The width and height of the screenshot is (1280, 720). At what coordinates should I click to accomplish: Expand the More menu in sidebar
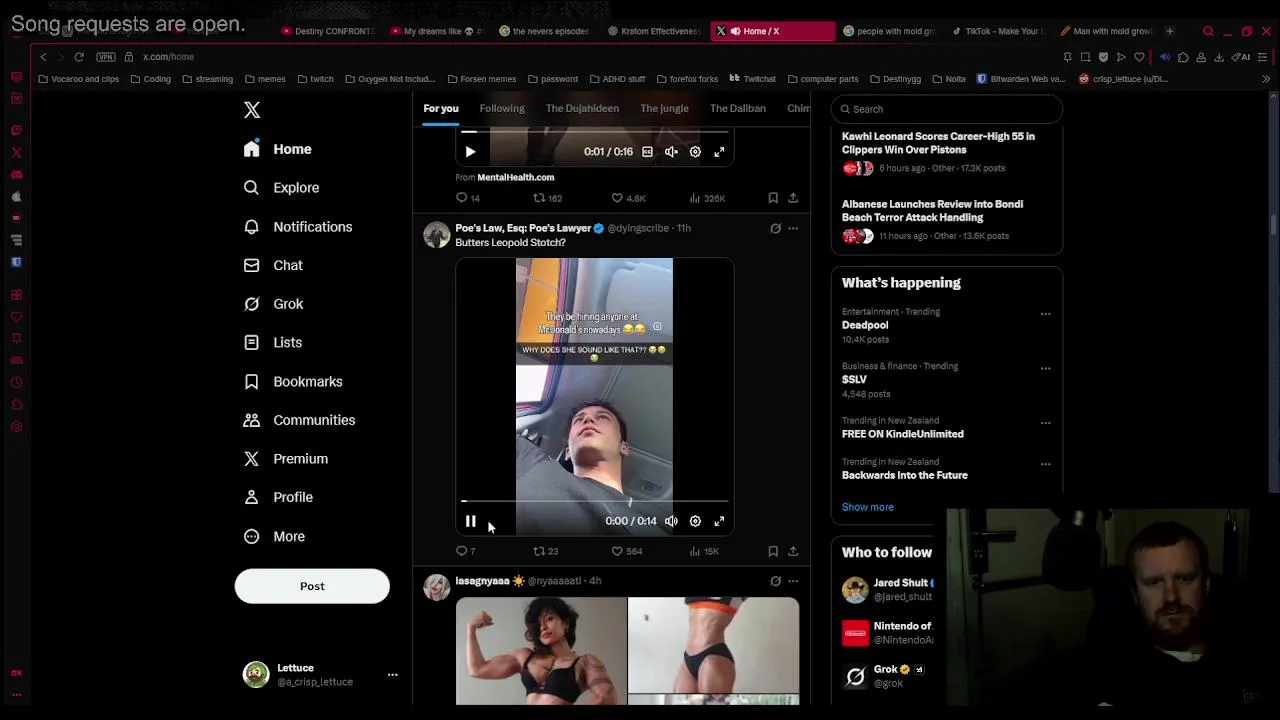(x=274, y=536)
